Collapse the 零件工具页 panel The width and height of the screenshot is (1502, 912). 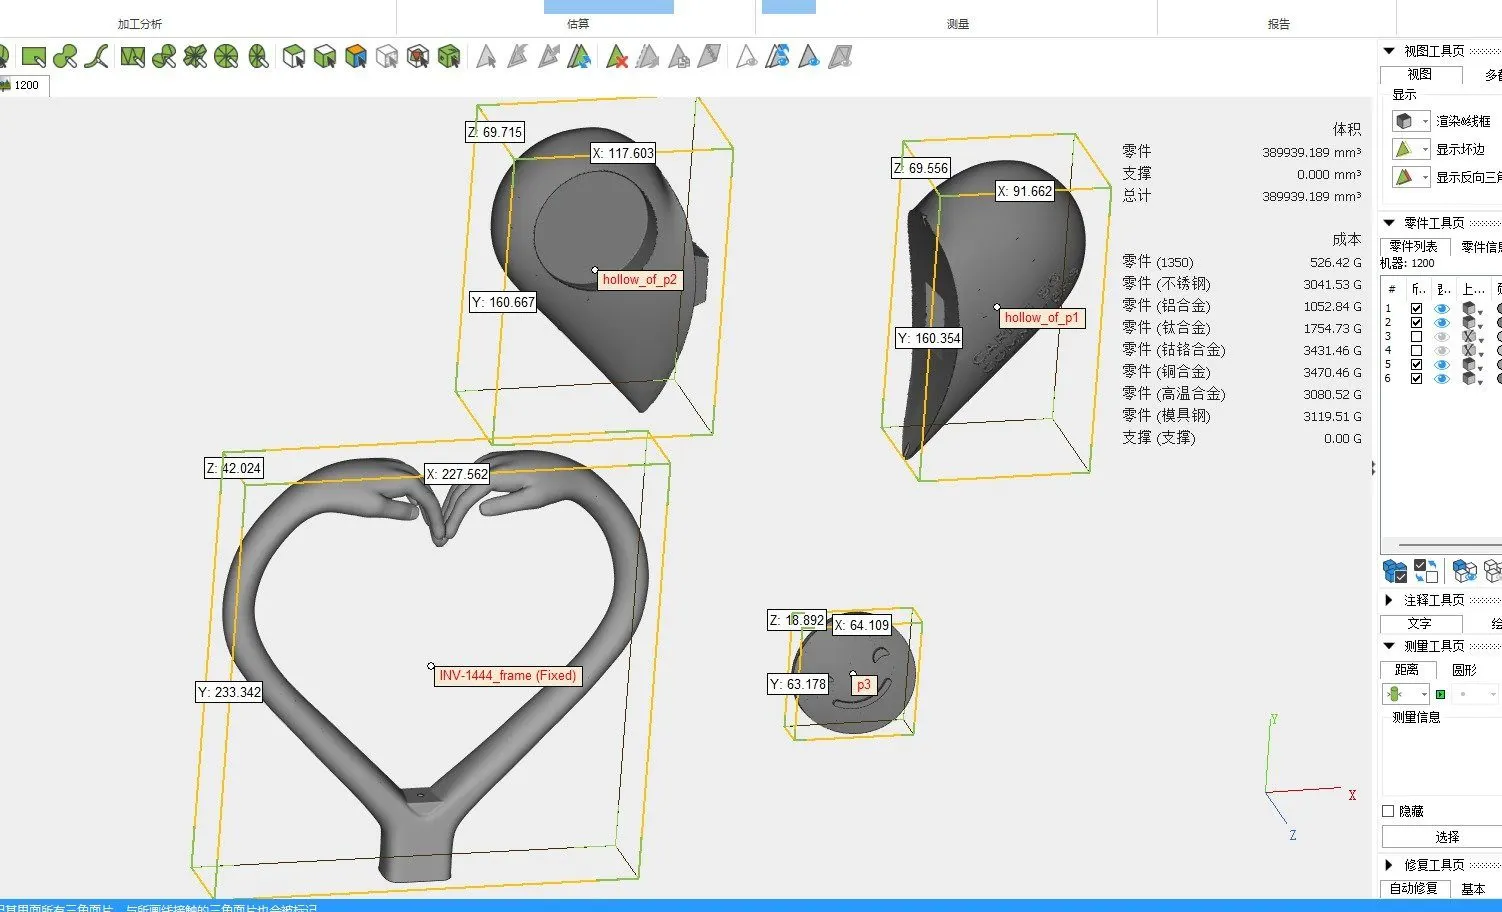1389,223
